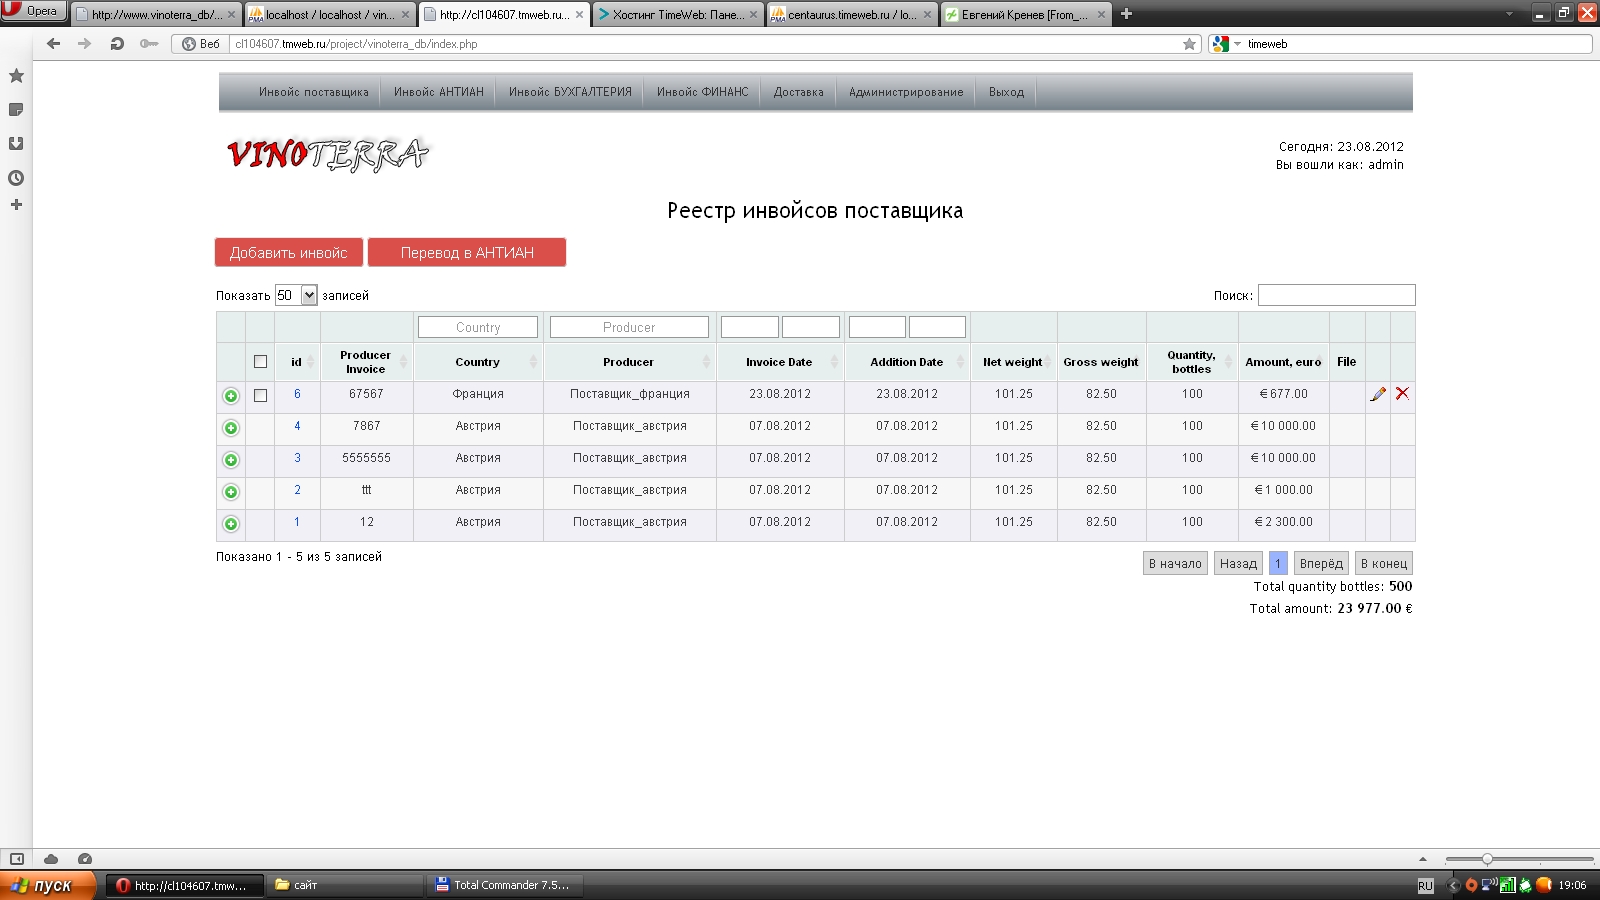
Task: Click the Добавить инвойс button
Action: click(x=289, y=253)
